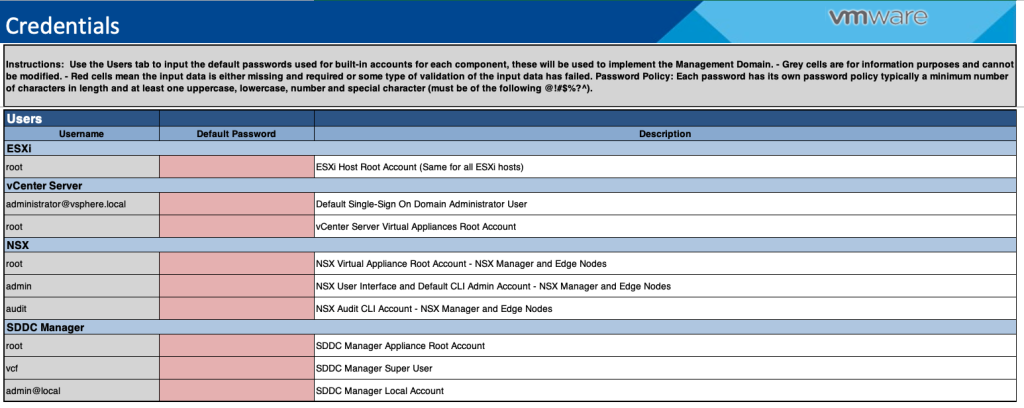The width and height of the screenshot is (1024, 408).
Task: Click the vCenter Server root password cell
Action: [x=236, y=227]
